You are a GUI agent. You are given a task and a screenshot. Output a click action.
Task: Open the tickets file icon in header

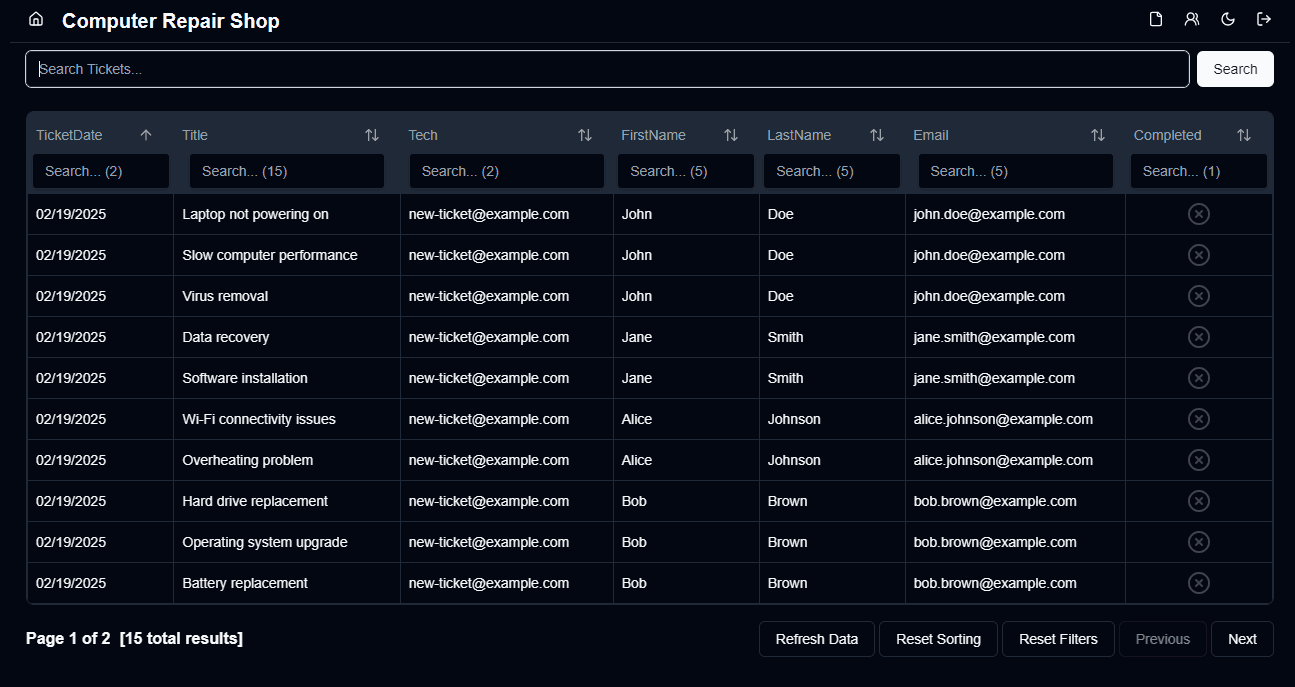click(x=1156, y=19)
